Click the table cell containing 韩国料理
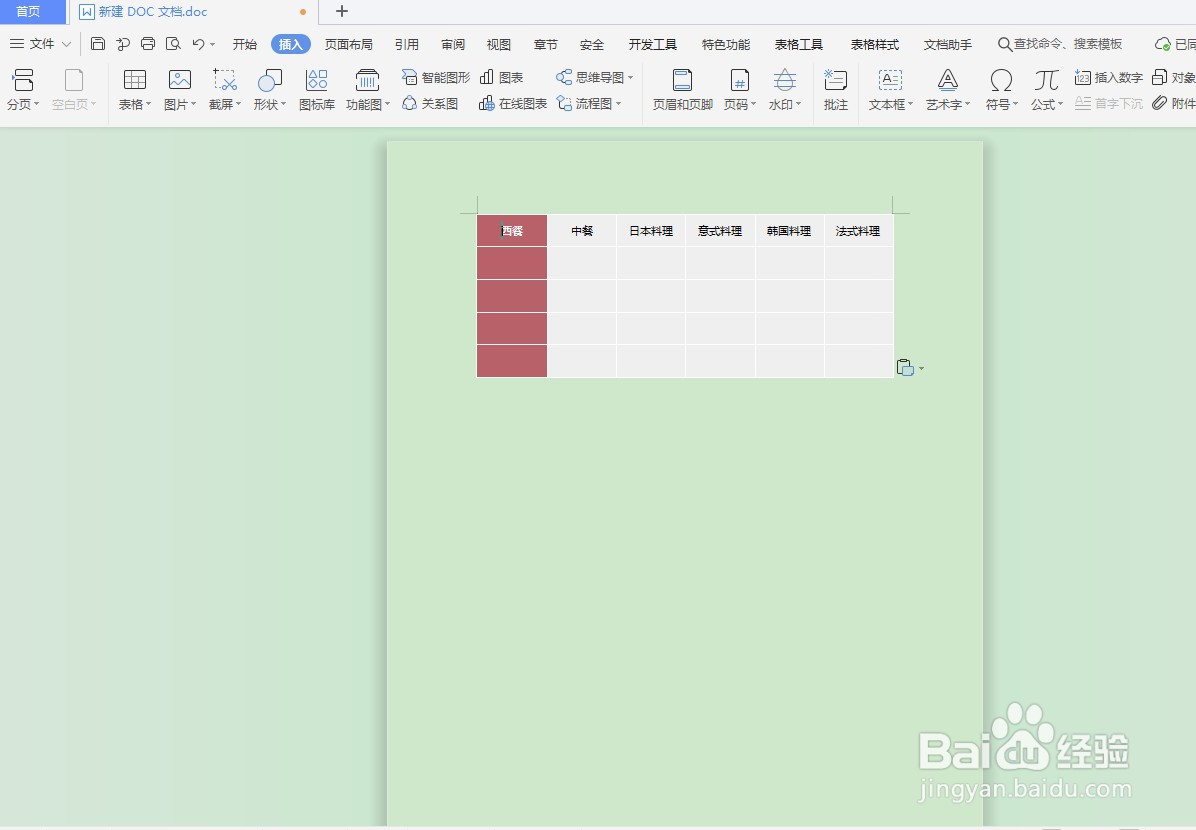Screen dimensions: 1196x830 [789, 230]
